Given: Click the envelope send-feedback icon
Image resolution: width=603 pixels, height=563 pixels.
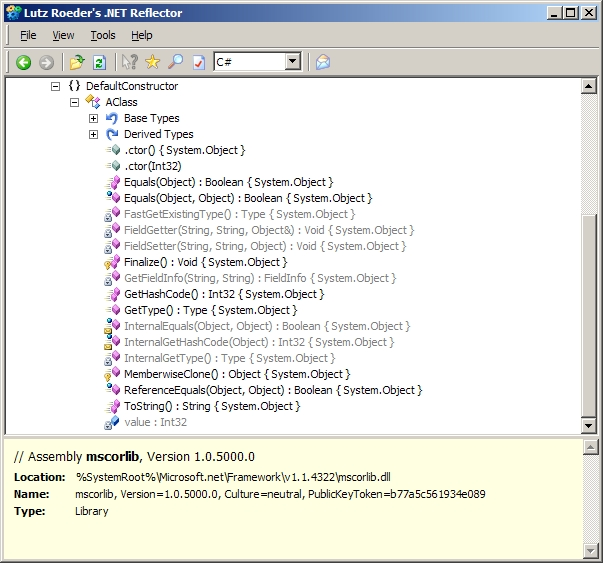Looking at the screenshot, I should [x=323, y=62].
